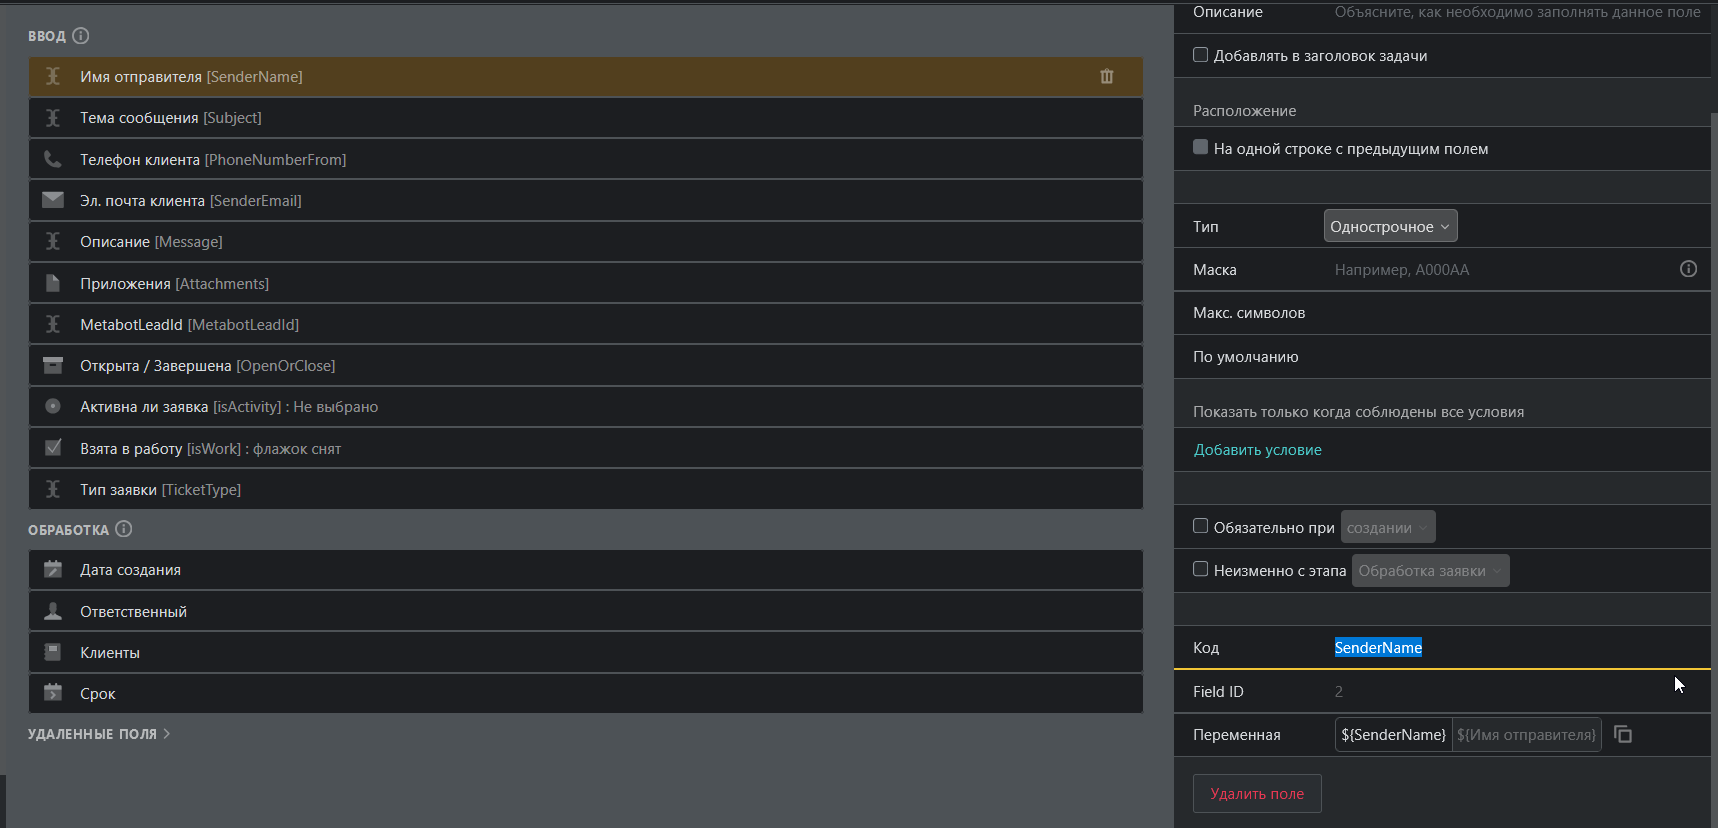The image size is (1718, 828).
Task: Click the Field ID value 2
Action: (x=1338, y=691)
